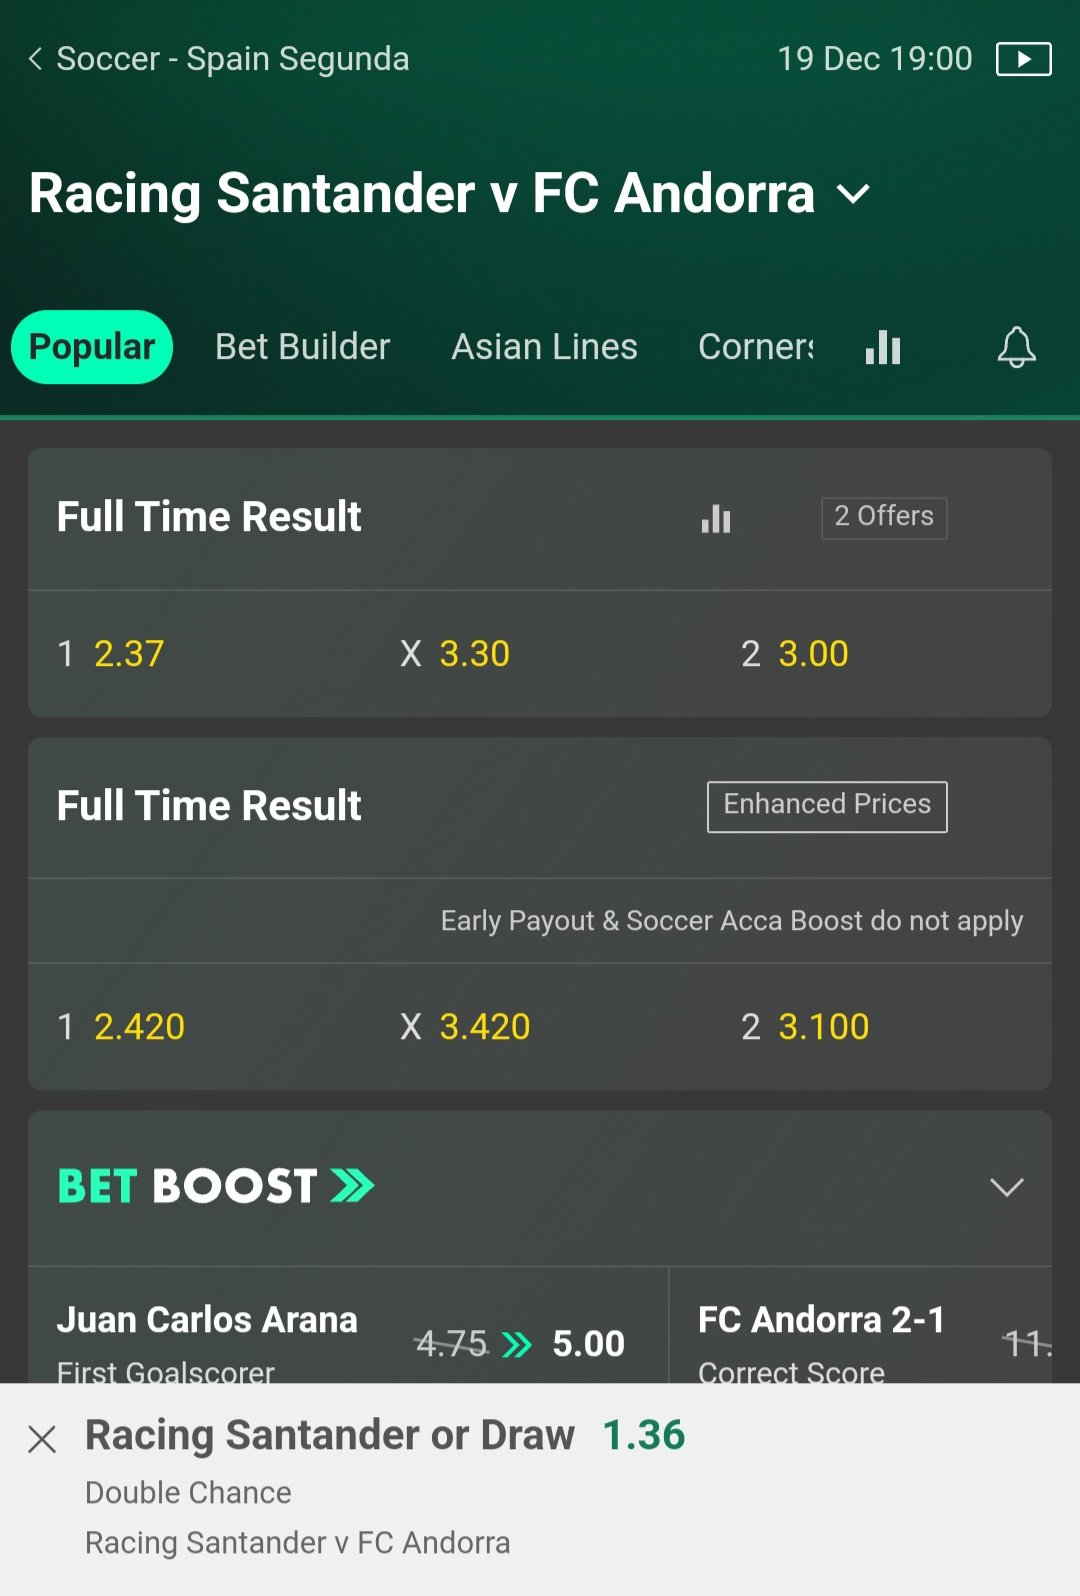
Task: Tap the Enhanced Prices badge
Action: point(827,806)
